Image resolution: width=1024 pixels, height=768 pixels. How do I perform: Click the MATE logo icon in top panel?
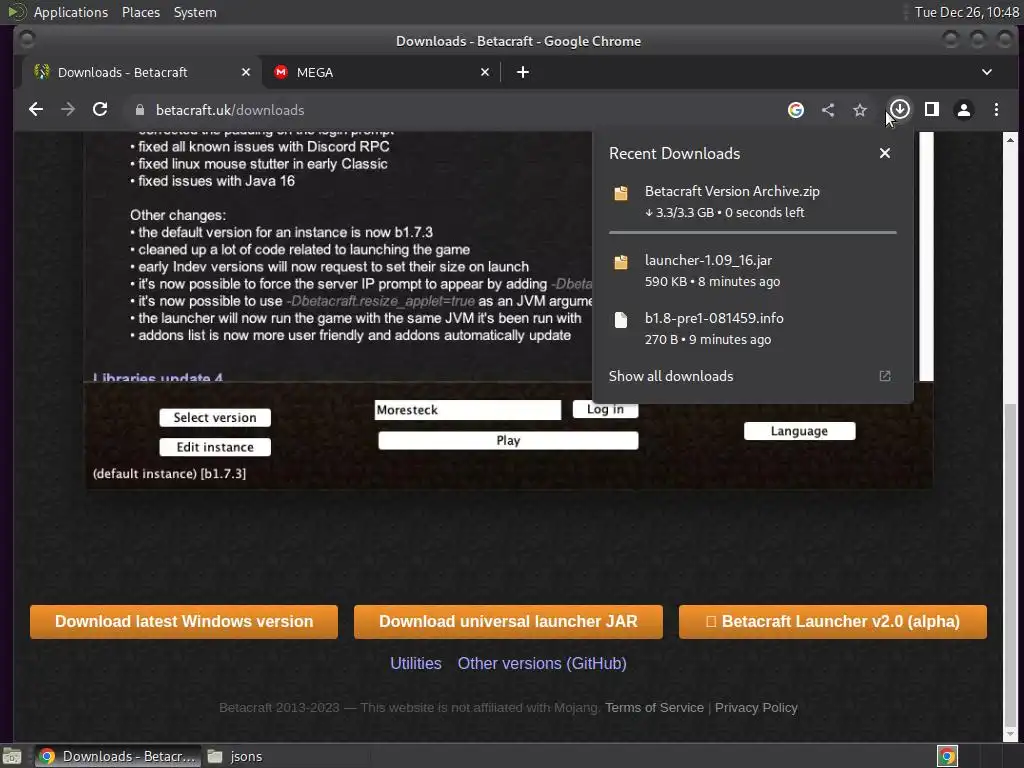click(x=16, y=12)
